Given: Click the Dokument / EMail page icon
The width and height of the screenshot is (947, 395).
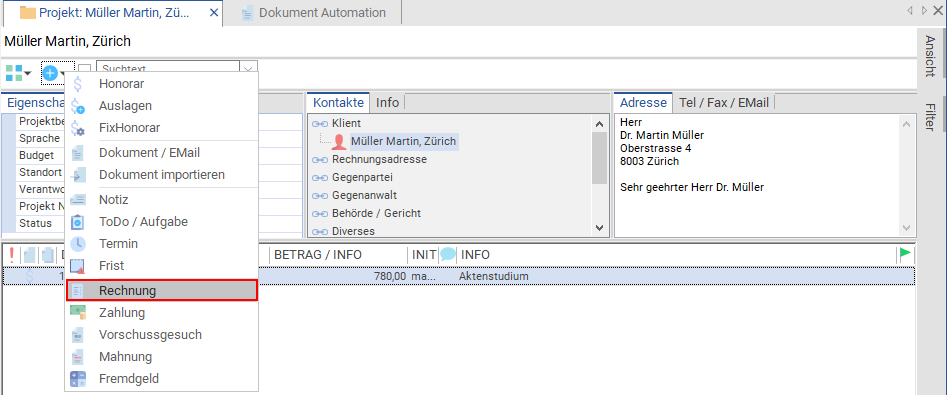Looking at the screenshot, I should point(78,153).
